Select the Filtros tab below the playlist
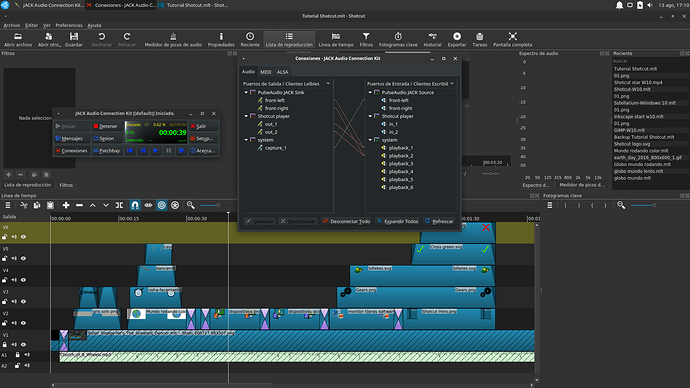Viewport: 690px width, 388px height. pos(66,185)
